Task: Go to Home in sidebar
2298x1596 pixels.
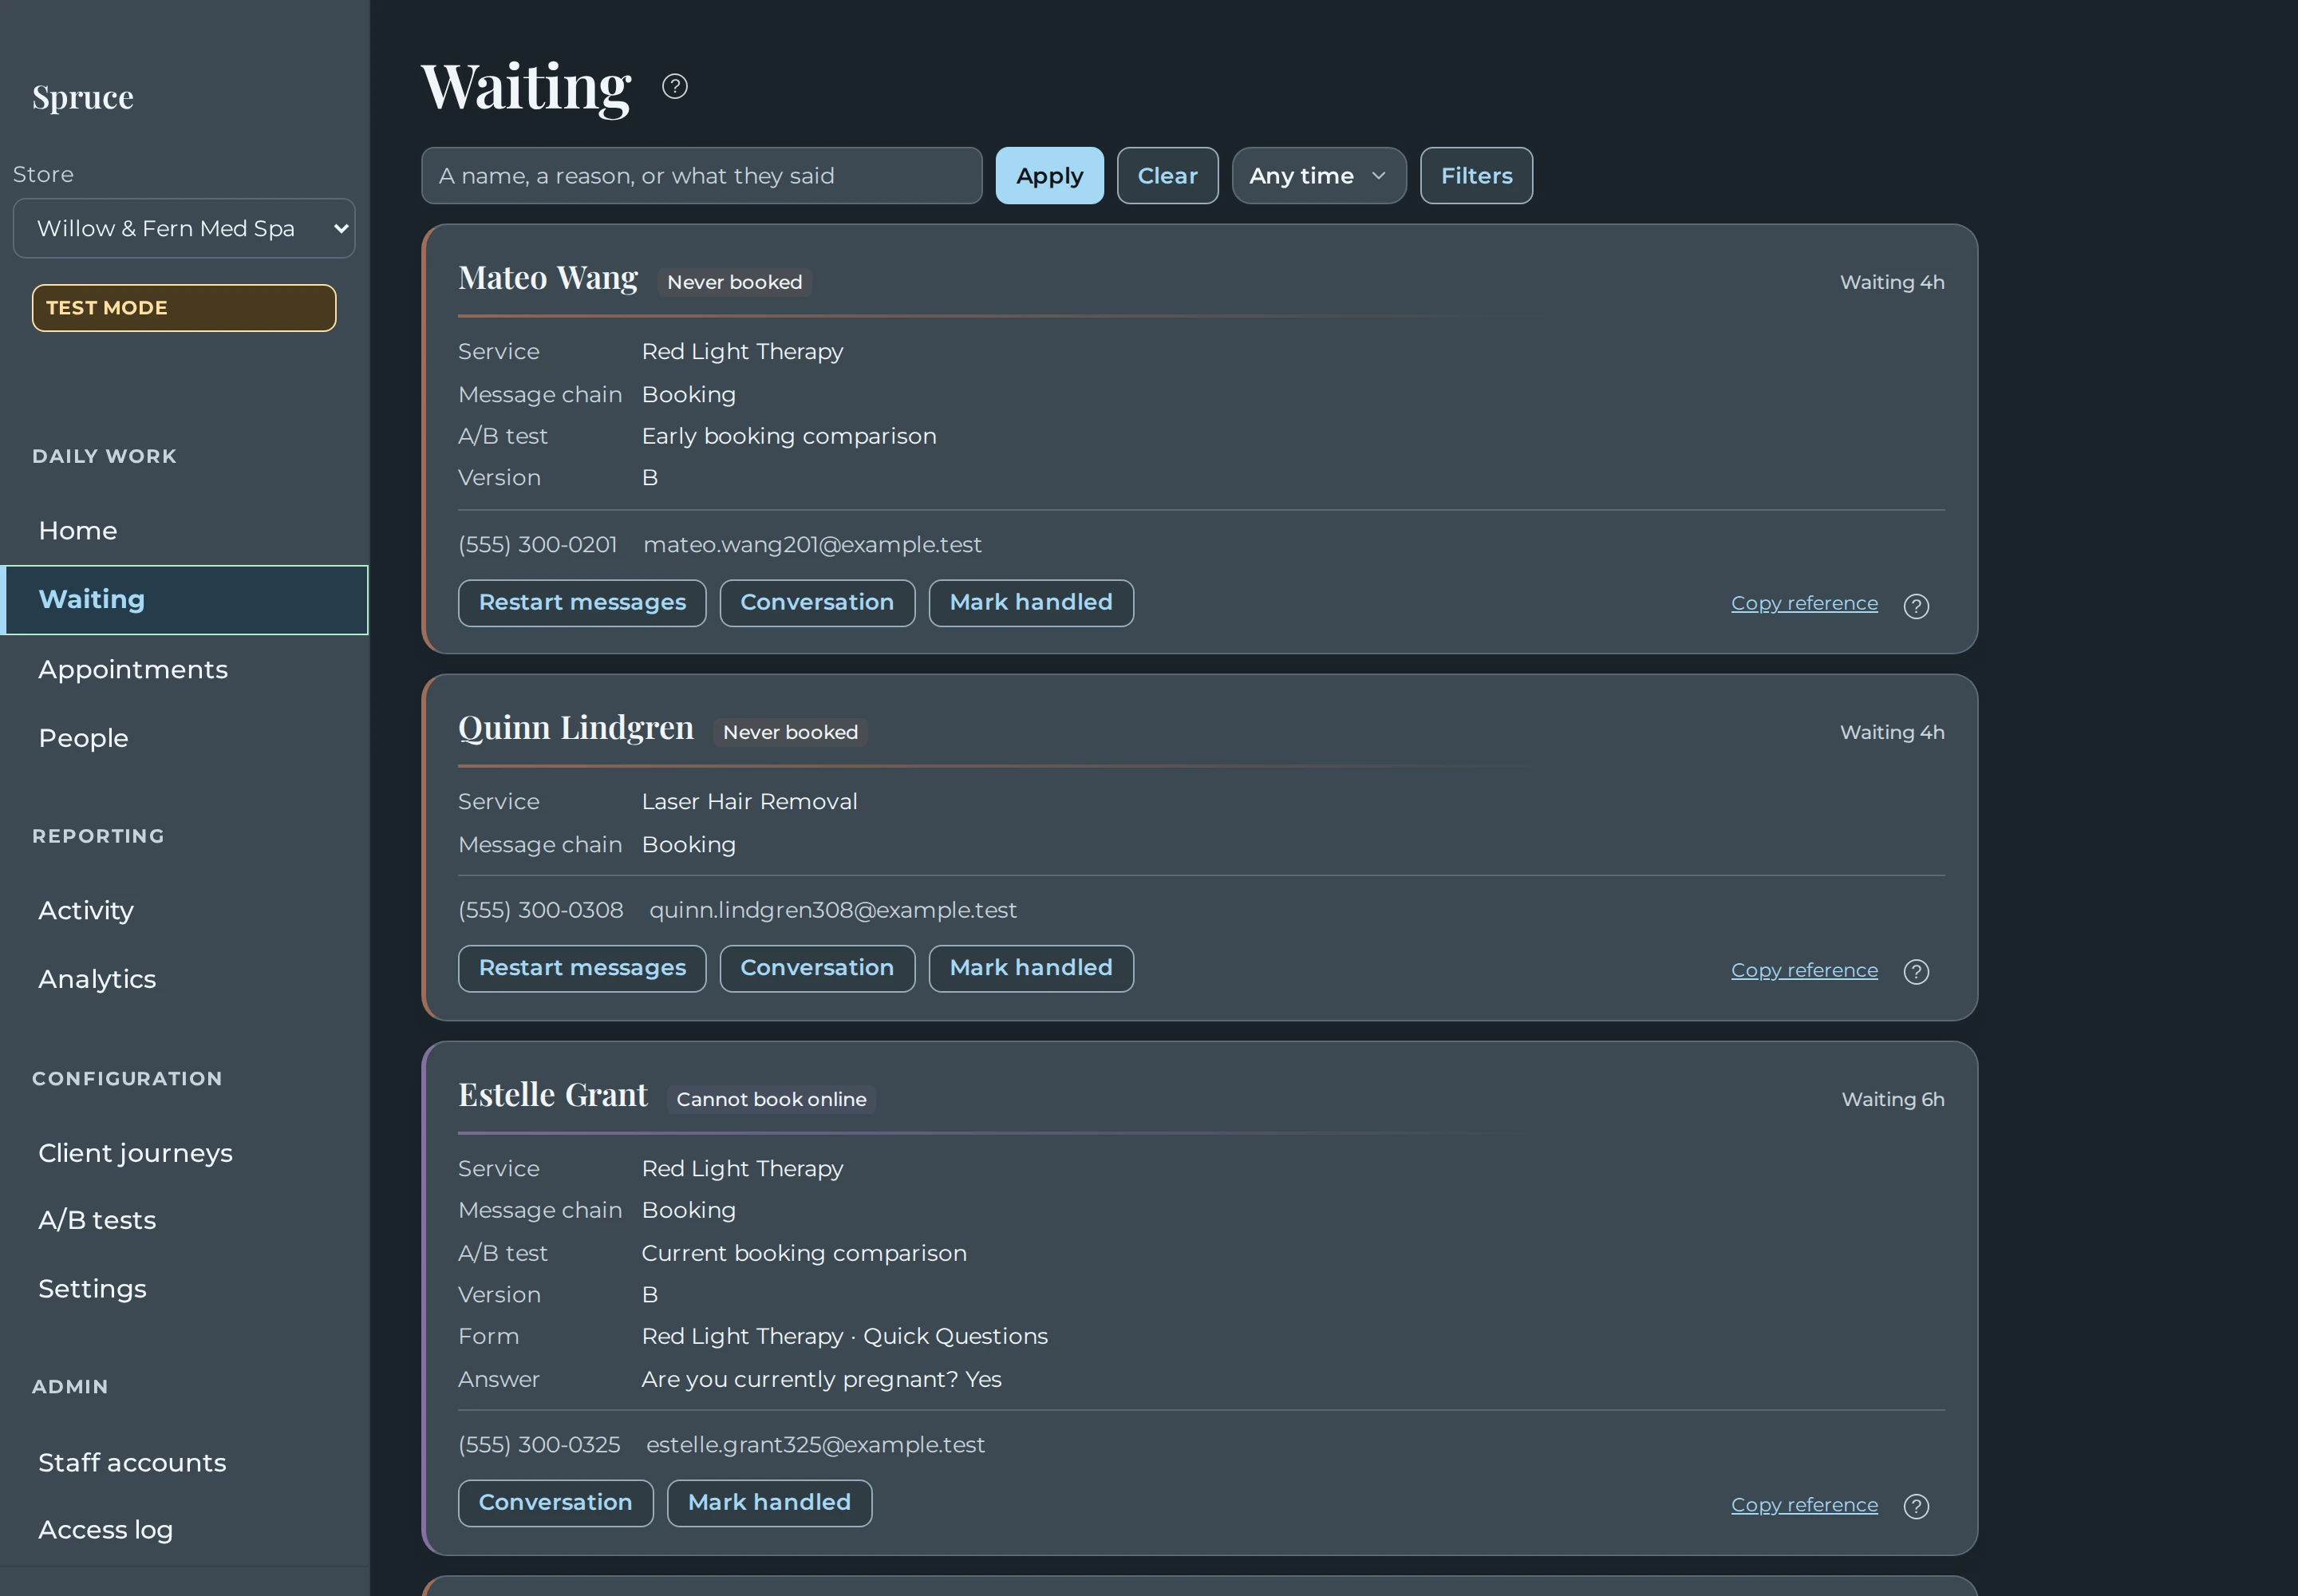Action: point(184,531)
